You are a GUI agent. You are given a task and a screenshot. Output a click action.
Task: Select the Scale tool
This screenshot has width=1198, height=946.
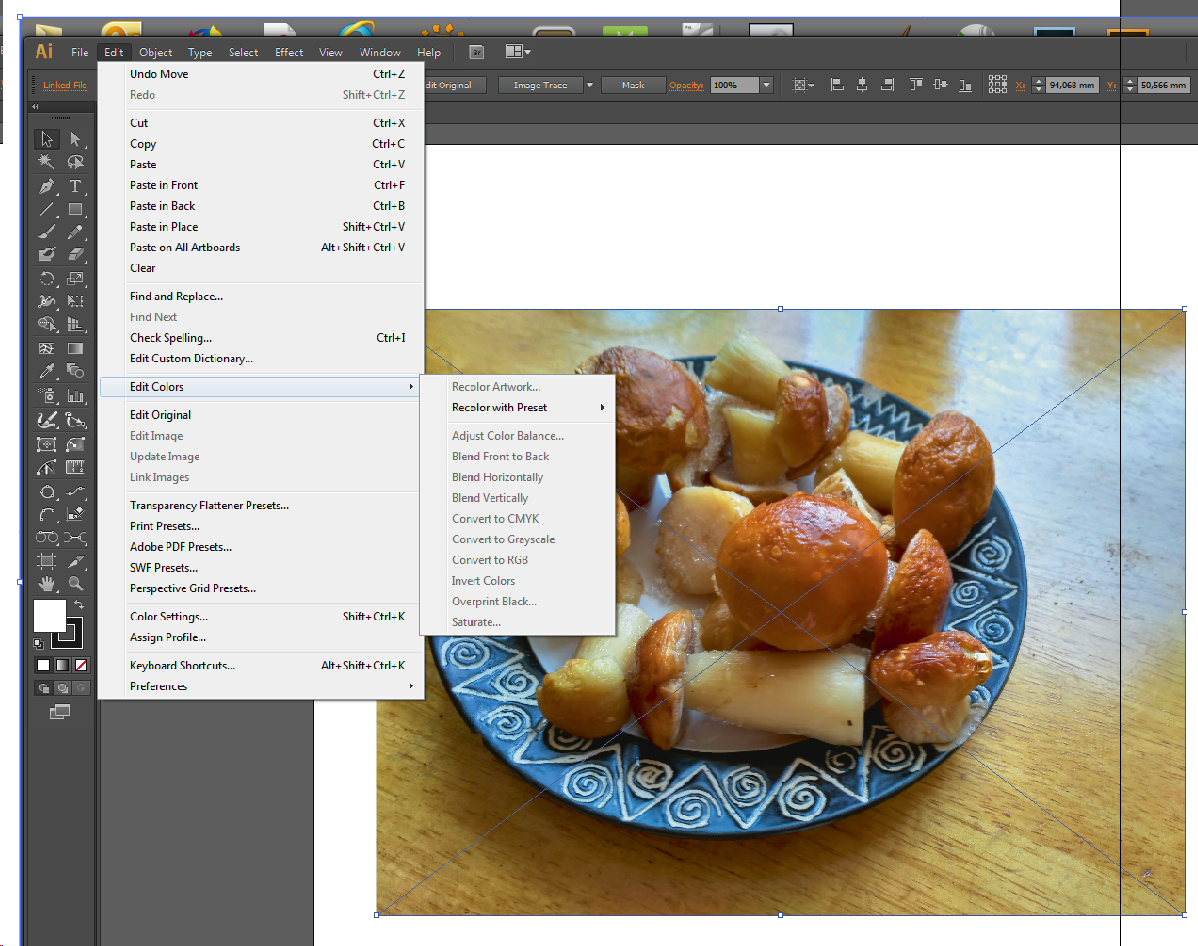point(75,278)
